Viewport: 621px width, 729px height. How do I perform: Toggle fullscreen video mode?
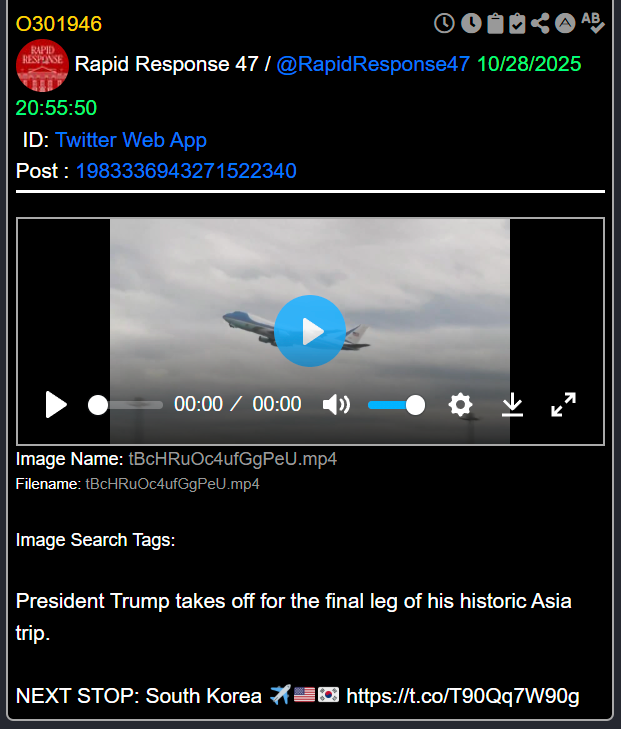pos(564,404)
